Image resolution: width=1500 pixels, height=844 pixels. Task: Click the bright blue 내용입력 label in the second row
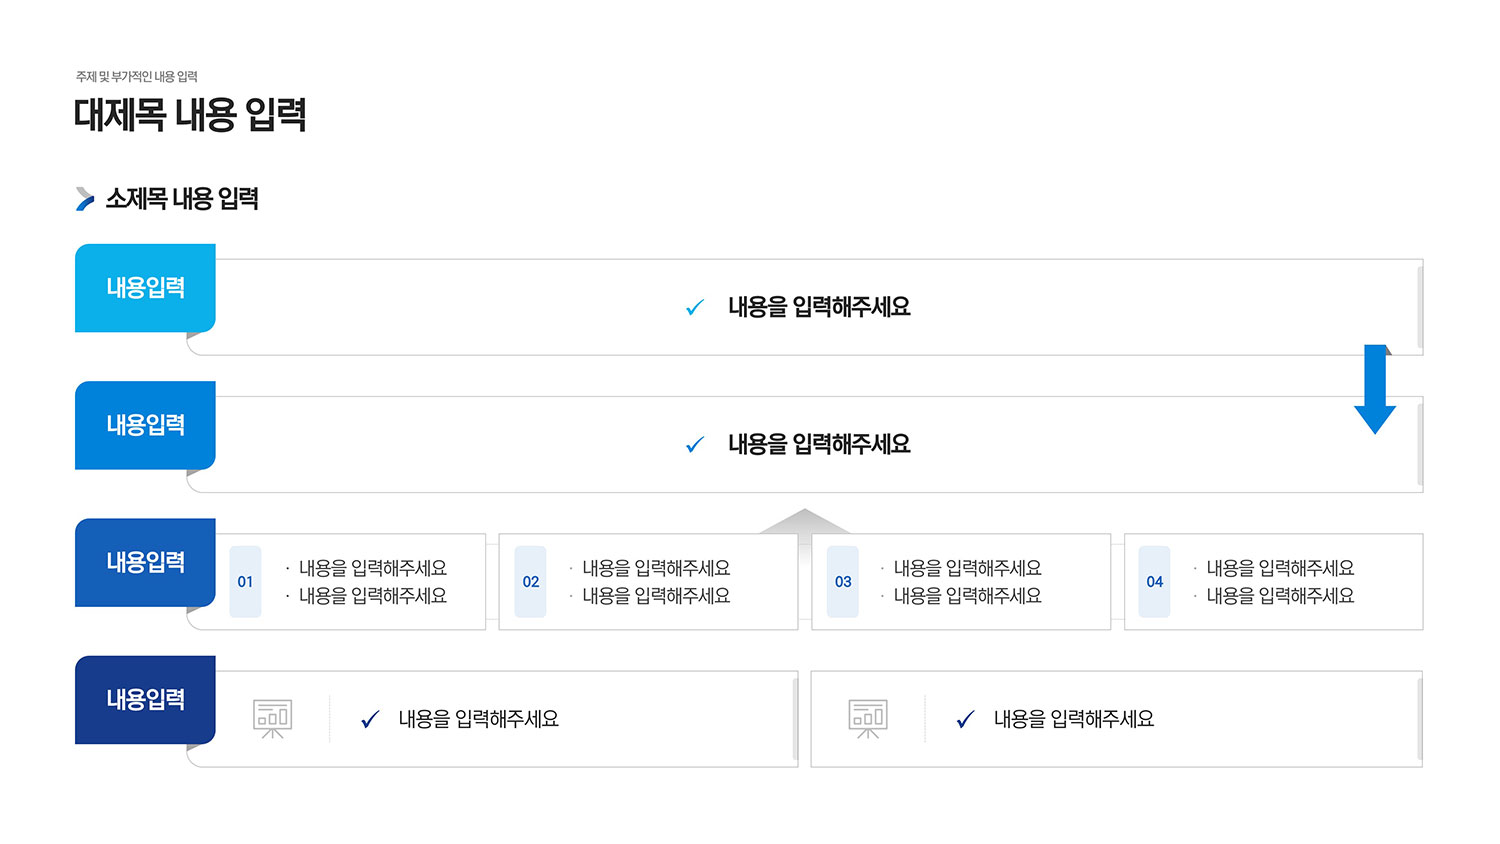[145, 425]
